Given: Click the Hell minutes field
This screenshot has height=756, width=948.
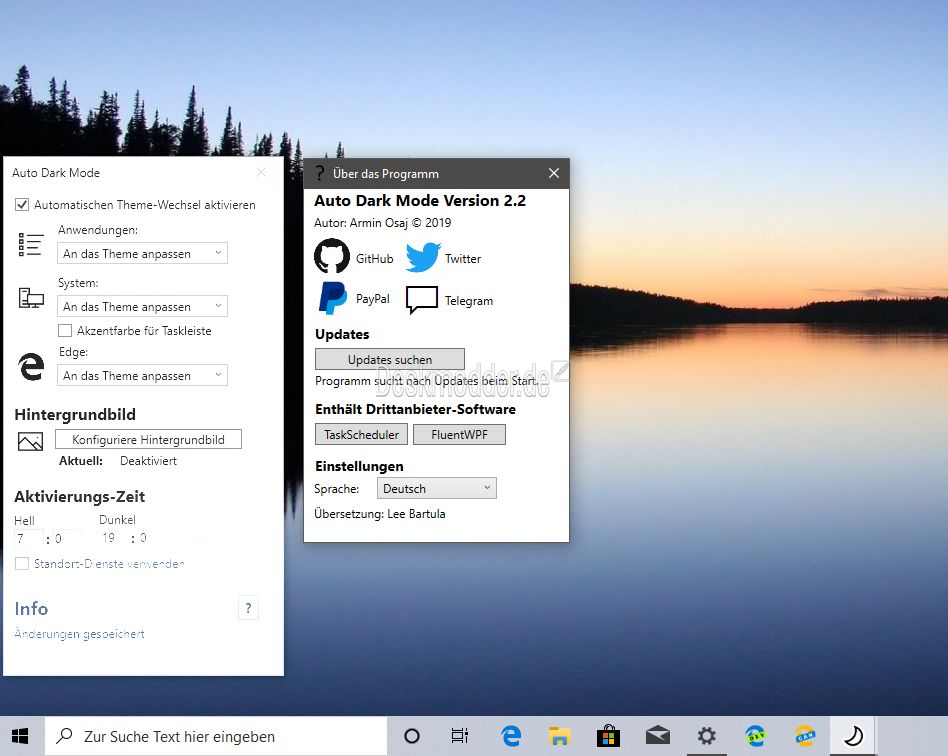Looking at the screenshot, I should (67, 538).
